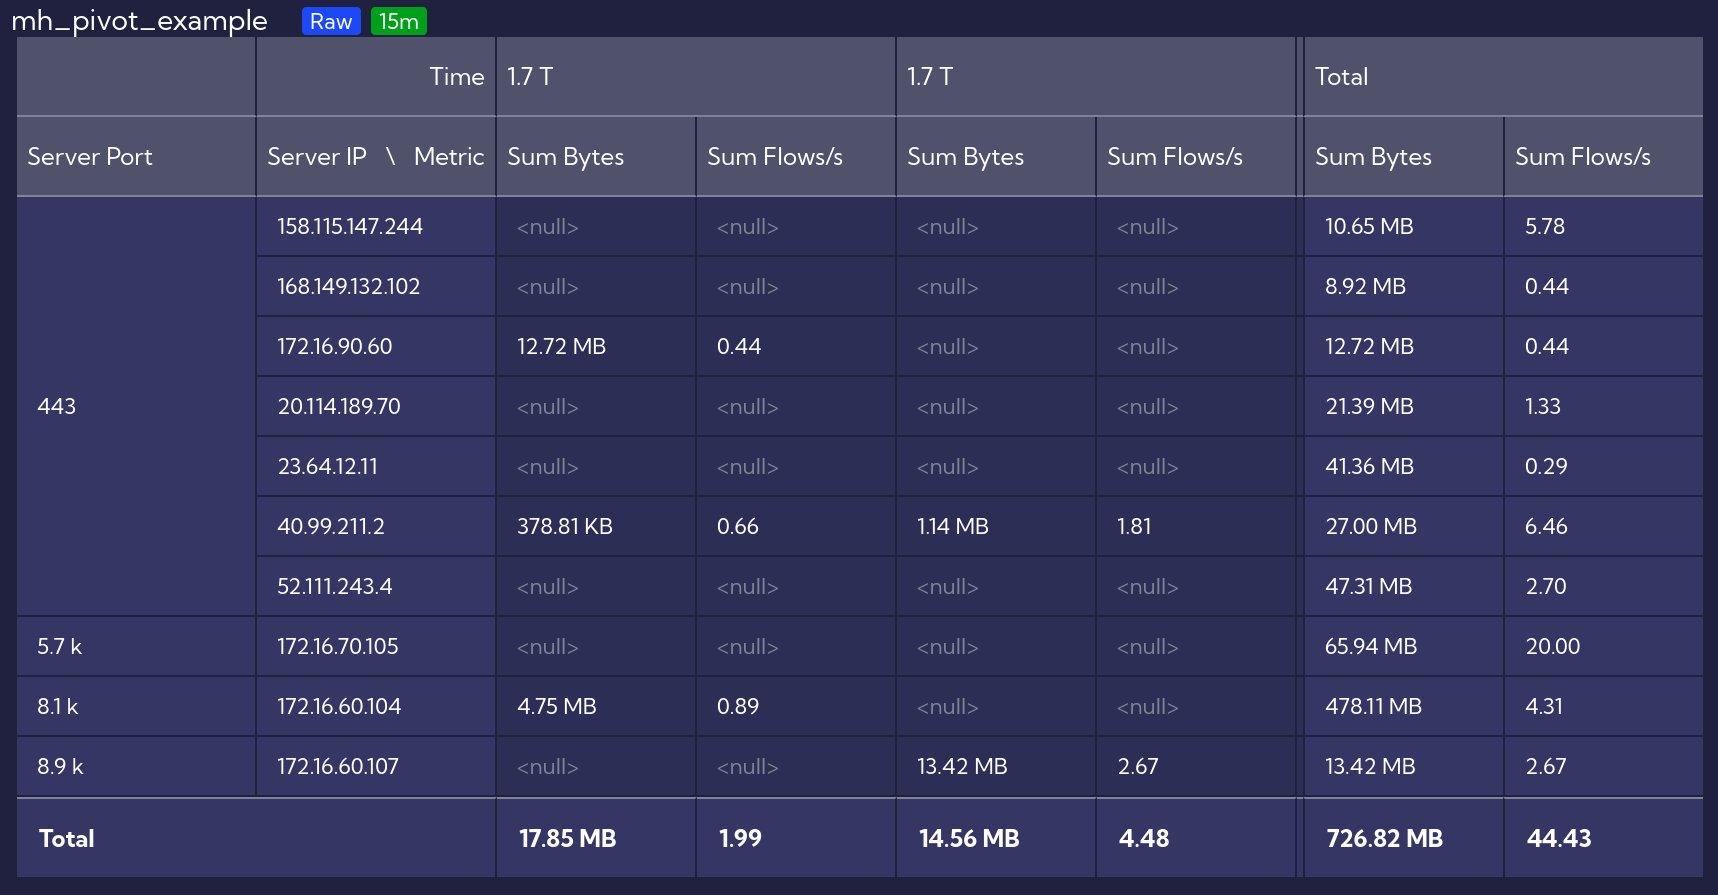This screenshot has width=1718, height=895.
Task: Select server IP 20.114.189.70
Action: click(339, 407)
